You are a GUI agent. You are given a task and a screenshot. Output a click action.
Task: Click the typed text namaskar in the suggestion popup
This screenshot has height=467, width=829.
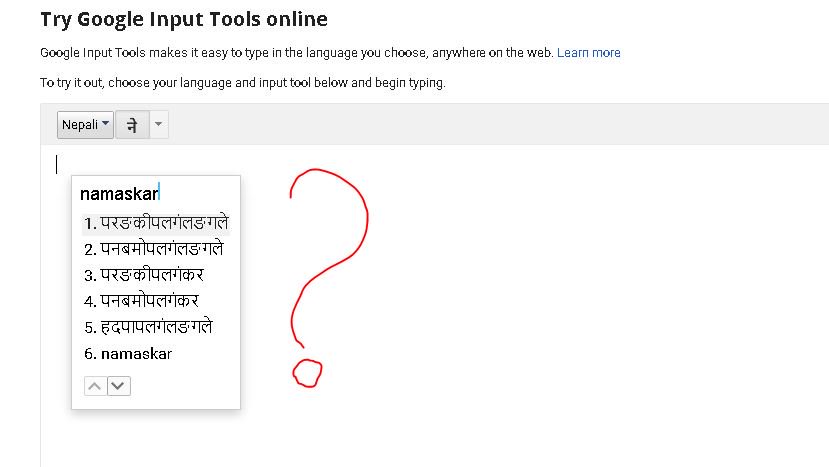(119, 194)
